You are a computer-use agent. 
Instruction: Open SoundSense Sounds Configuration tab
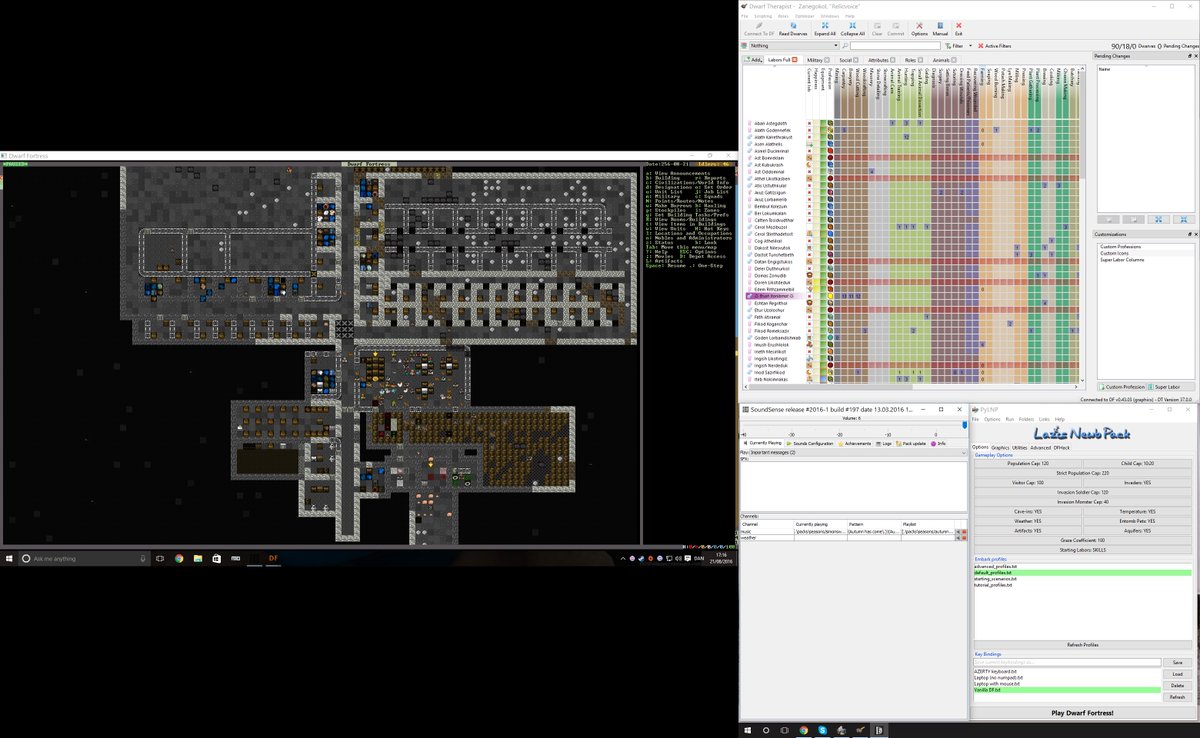click(810, 443)
